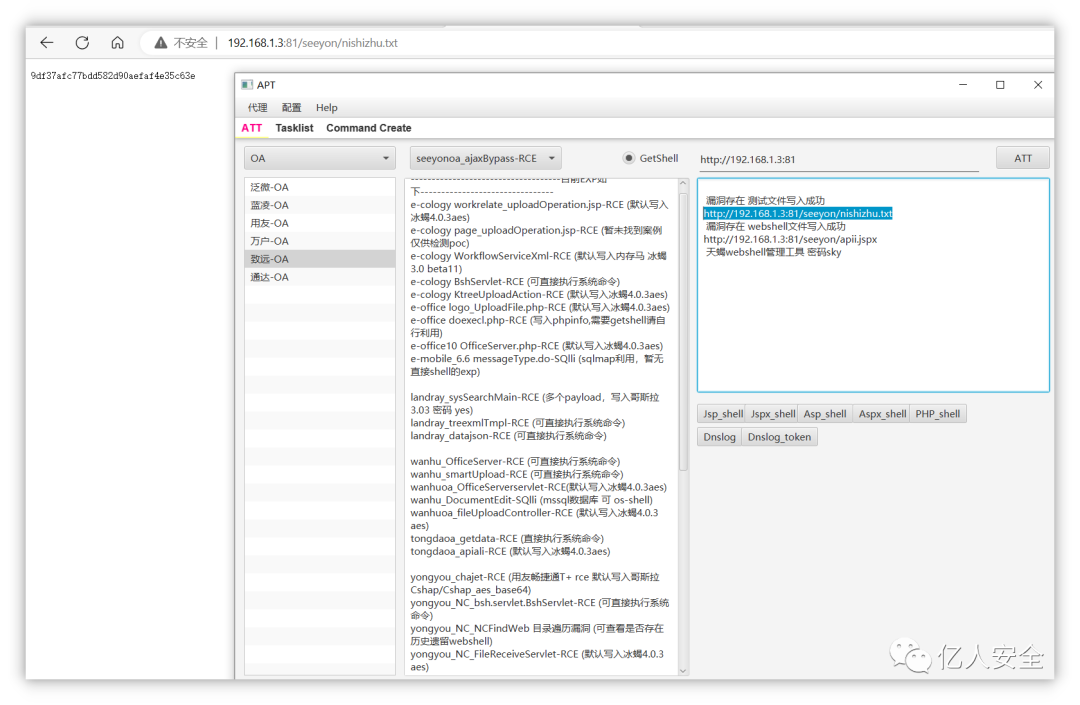Viewport: 1080px width, 705px height.
Task: Click the target URL input field
Action: [x=839, y=159]
